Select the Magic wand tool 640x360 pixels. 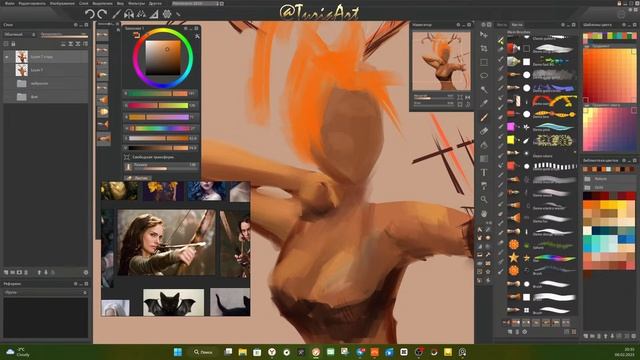[x=484, y=89]
